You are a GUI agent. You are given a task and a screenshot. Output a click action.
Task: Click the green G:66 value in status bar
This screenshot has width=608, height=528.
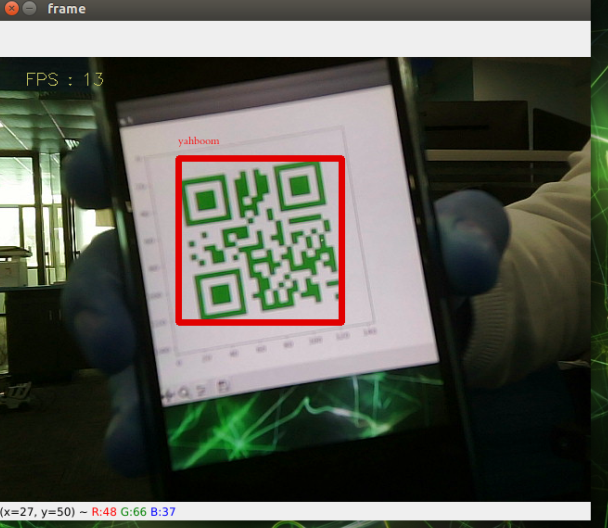pos(133,512)
